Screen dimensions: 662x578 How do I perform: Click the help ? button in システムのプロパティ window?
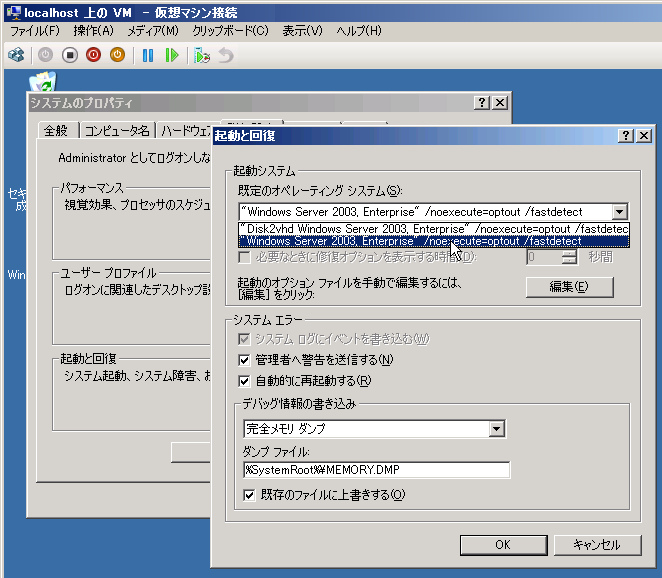click(482, 103)
